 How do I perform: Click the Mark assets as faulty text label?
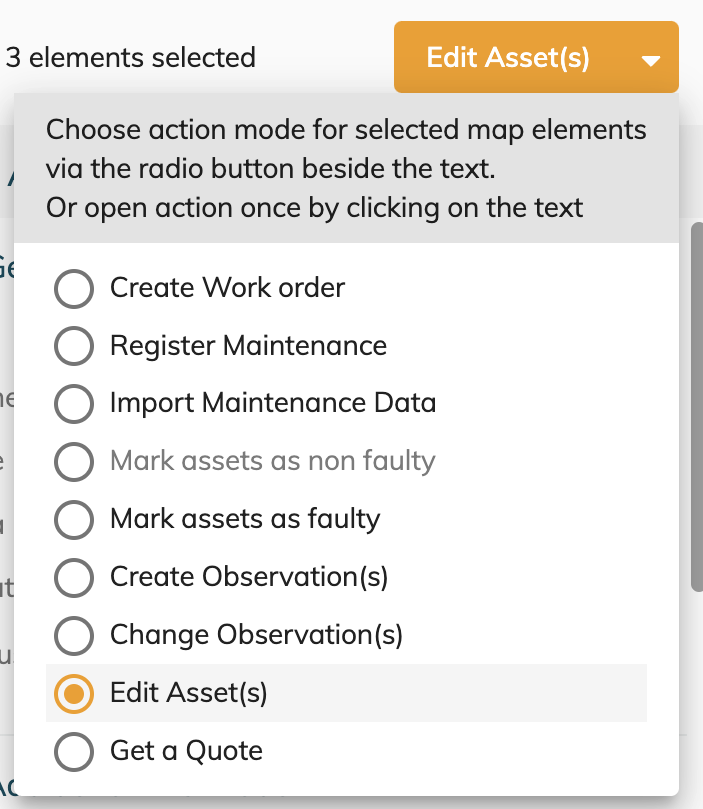coord(245,519)
